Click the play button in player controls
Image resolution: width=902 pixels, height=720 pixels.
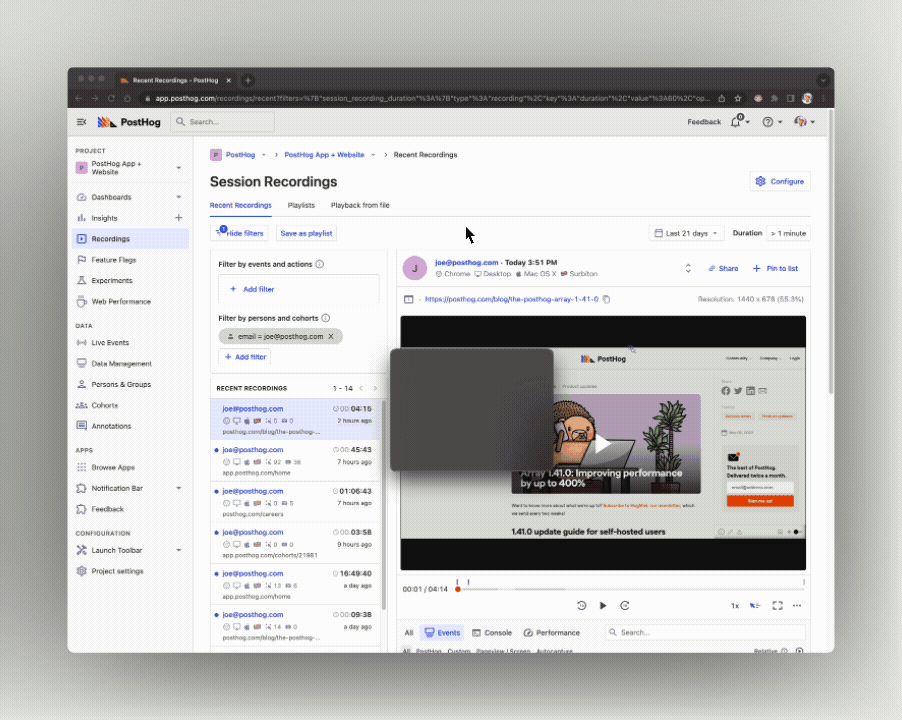[603, 605]
